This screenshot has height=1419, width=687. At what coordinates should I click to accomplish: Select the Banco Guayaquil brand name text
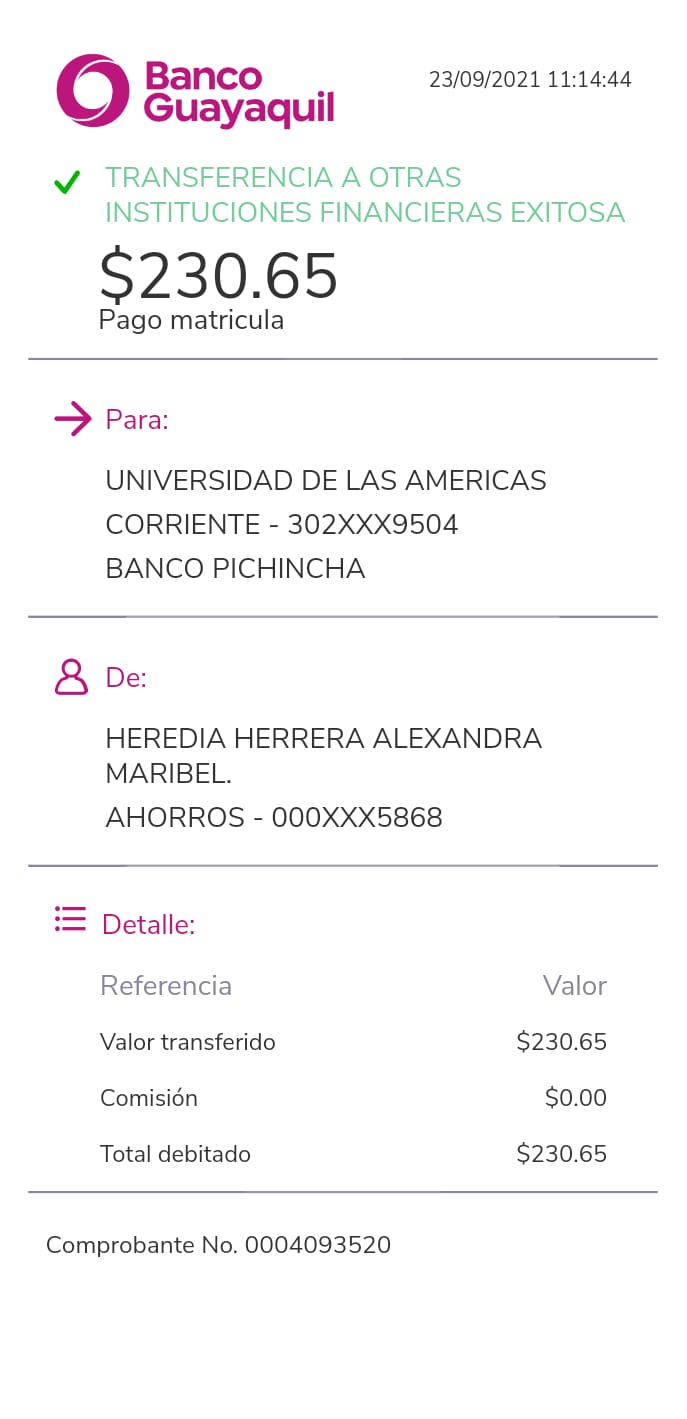(239, 94)
